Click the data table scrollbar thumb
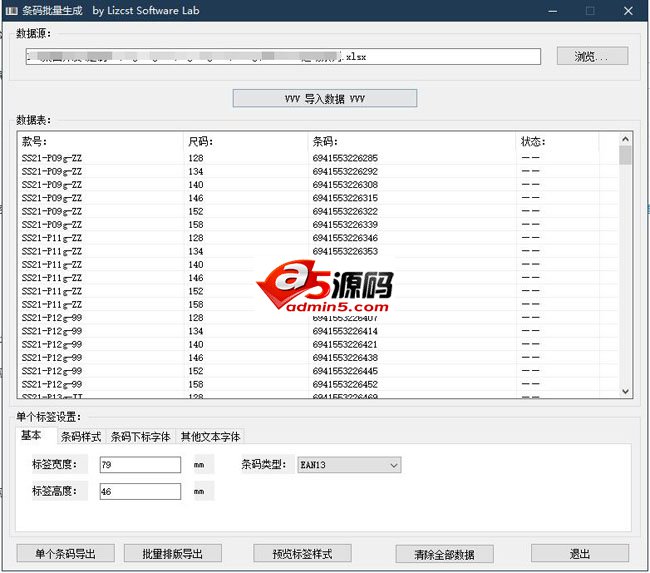This screenshot has height=573, width=650. coord(625,155)
